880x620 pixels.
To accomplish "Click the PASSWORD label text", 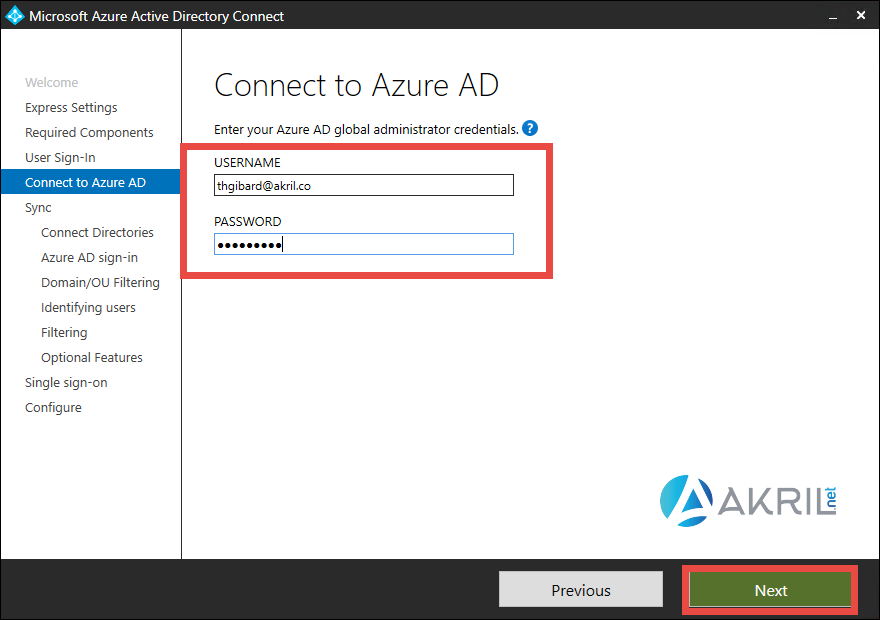I will coord(248,221).
